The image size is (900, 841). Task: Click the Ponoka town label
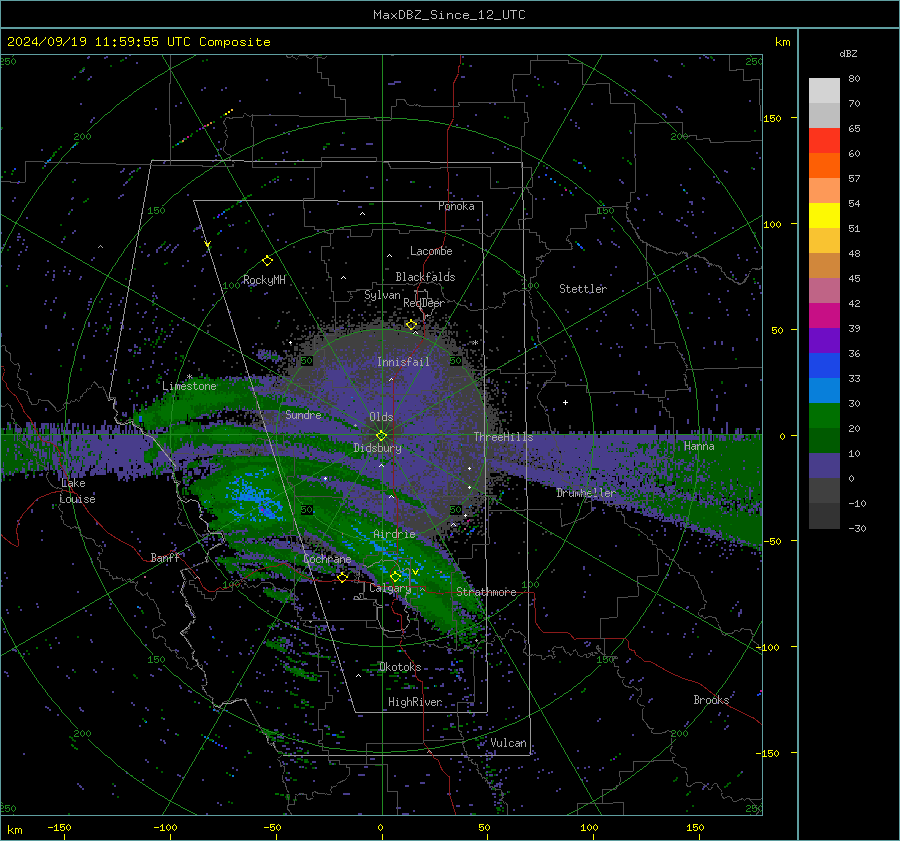tap(456, 206)
